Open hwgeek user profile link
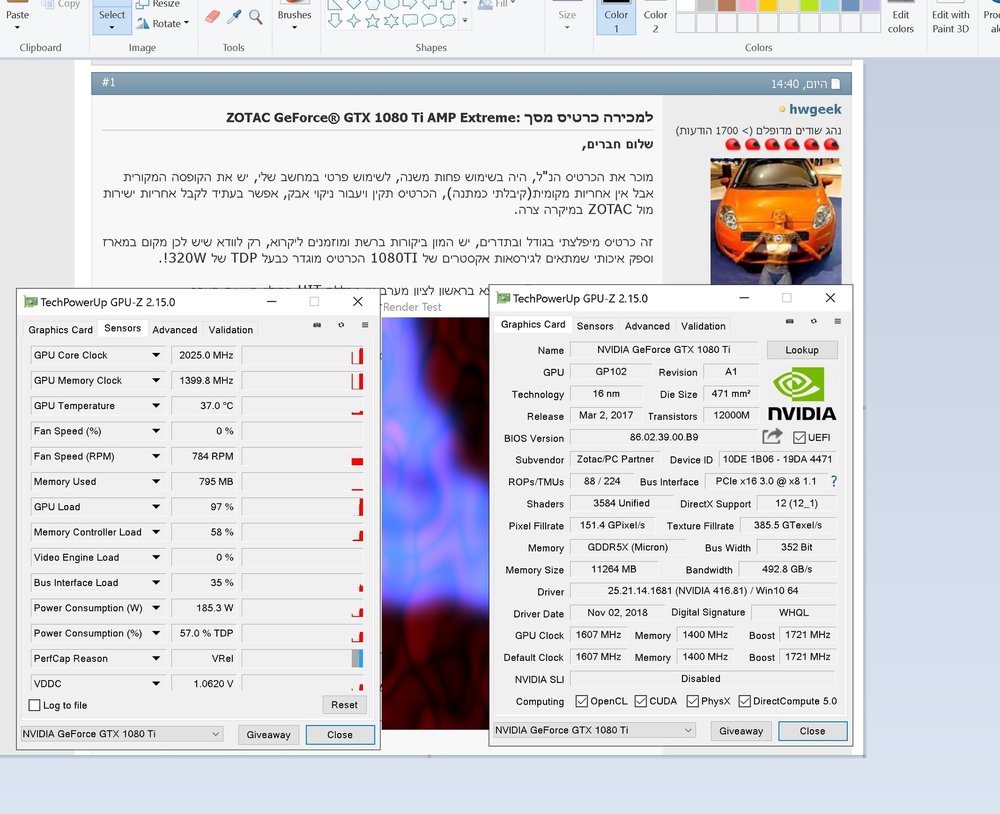 coord(815,110)
